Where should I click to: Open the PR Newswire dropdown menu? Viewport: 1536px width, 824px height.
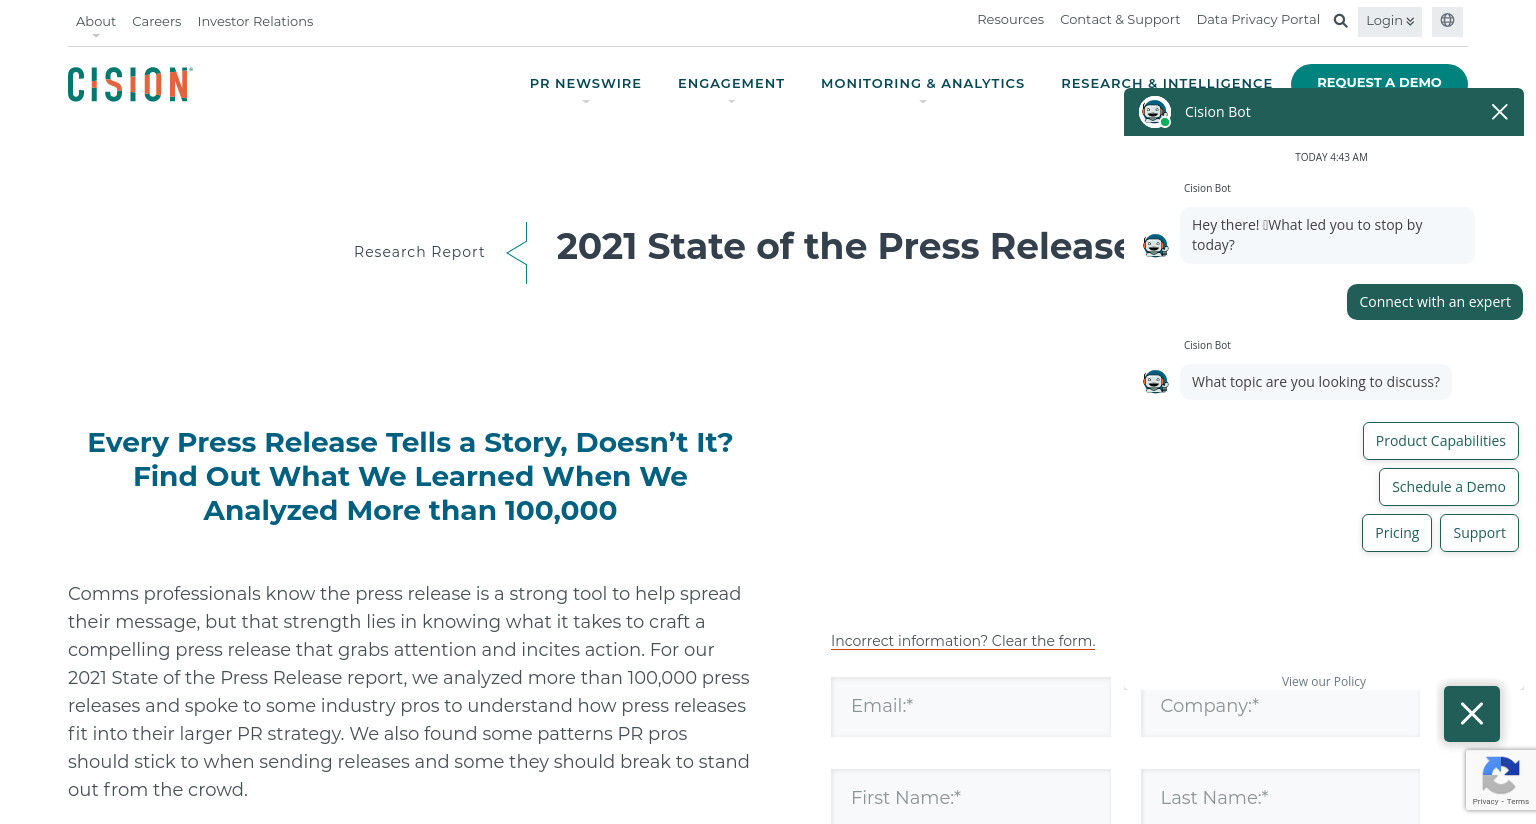[585, 84]
